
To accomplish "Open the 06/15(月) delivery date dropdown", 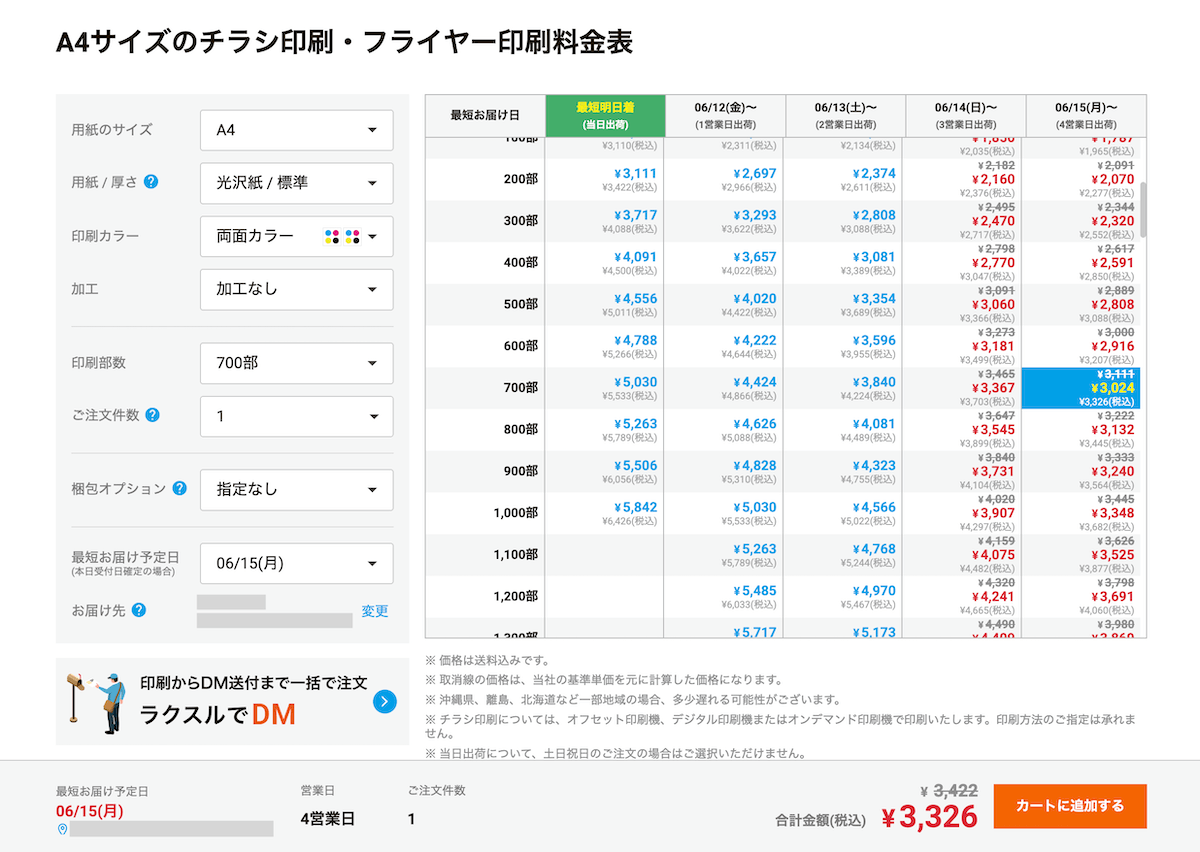I will pyautogui.click(x=297, y=563).
